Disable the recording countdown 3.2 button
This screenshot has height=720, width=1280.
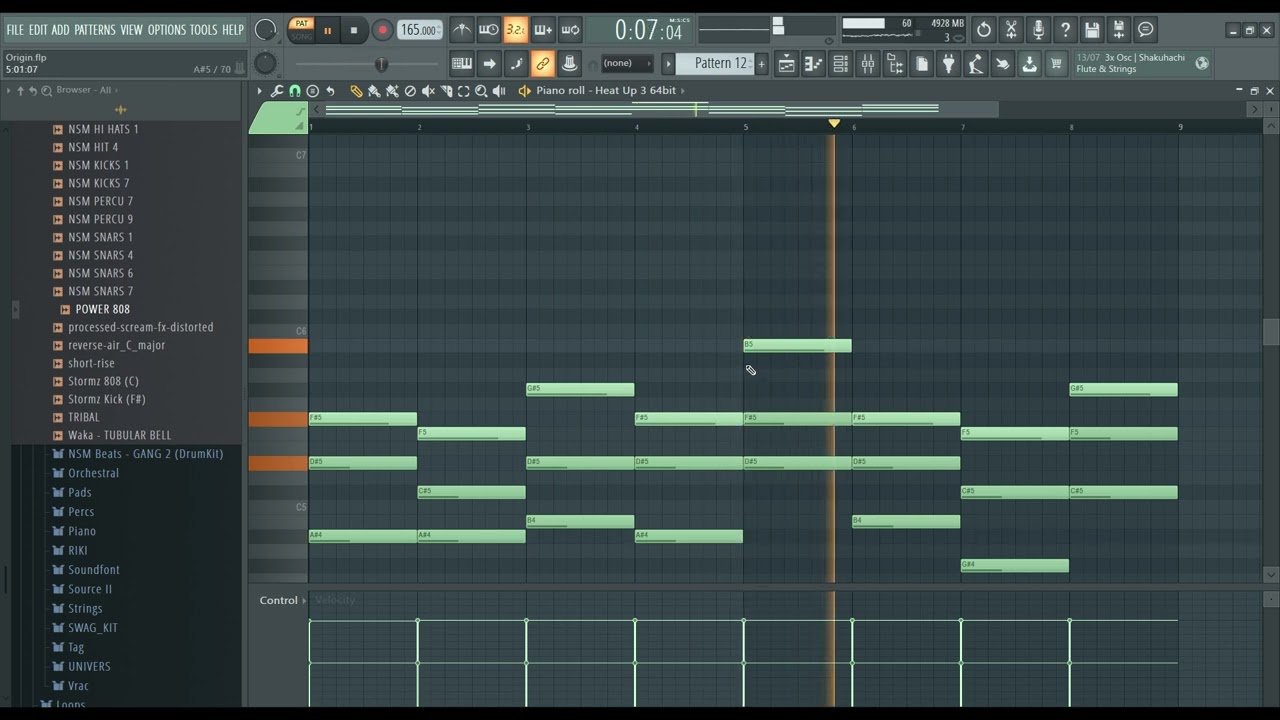click(x=515, y=30)
